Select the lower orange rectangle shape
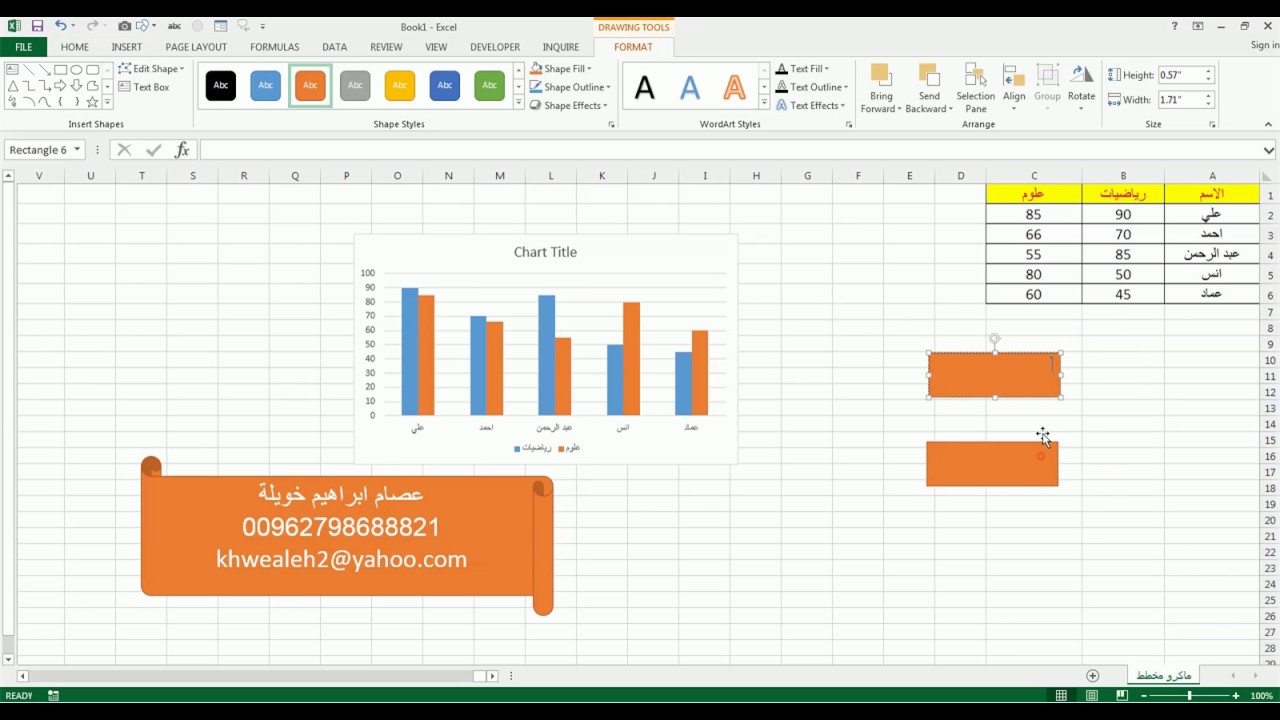 [x=992, y=464]
